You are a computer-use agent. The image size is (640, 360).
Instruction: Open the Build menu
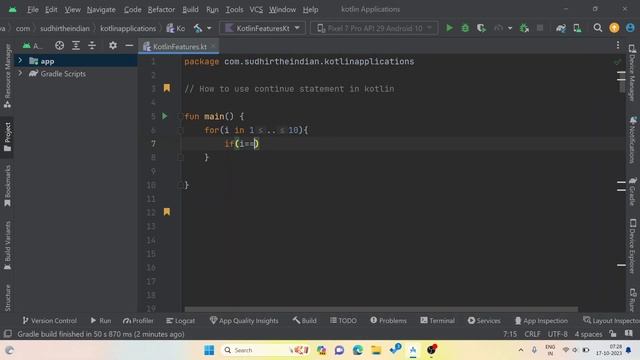click(x=190, y=9)
